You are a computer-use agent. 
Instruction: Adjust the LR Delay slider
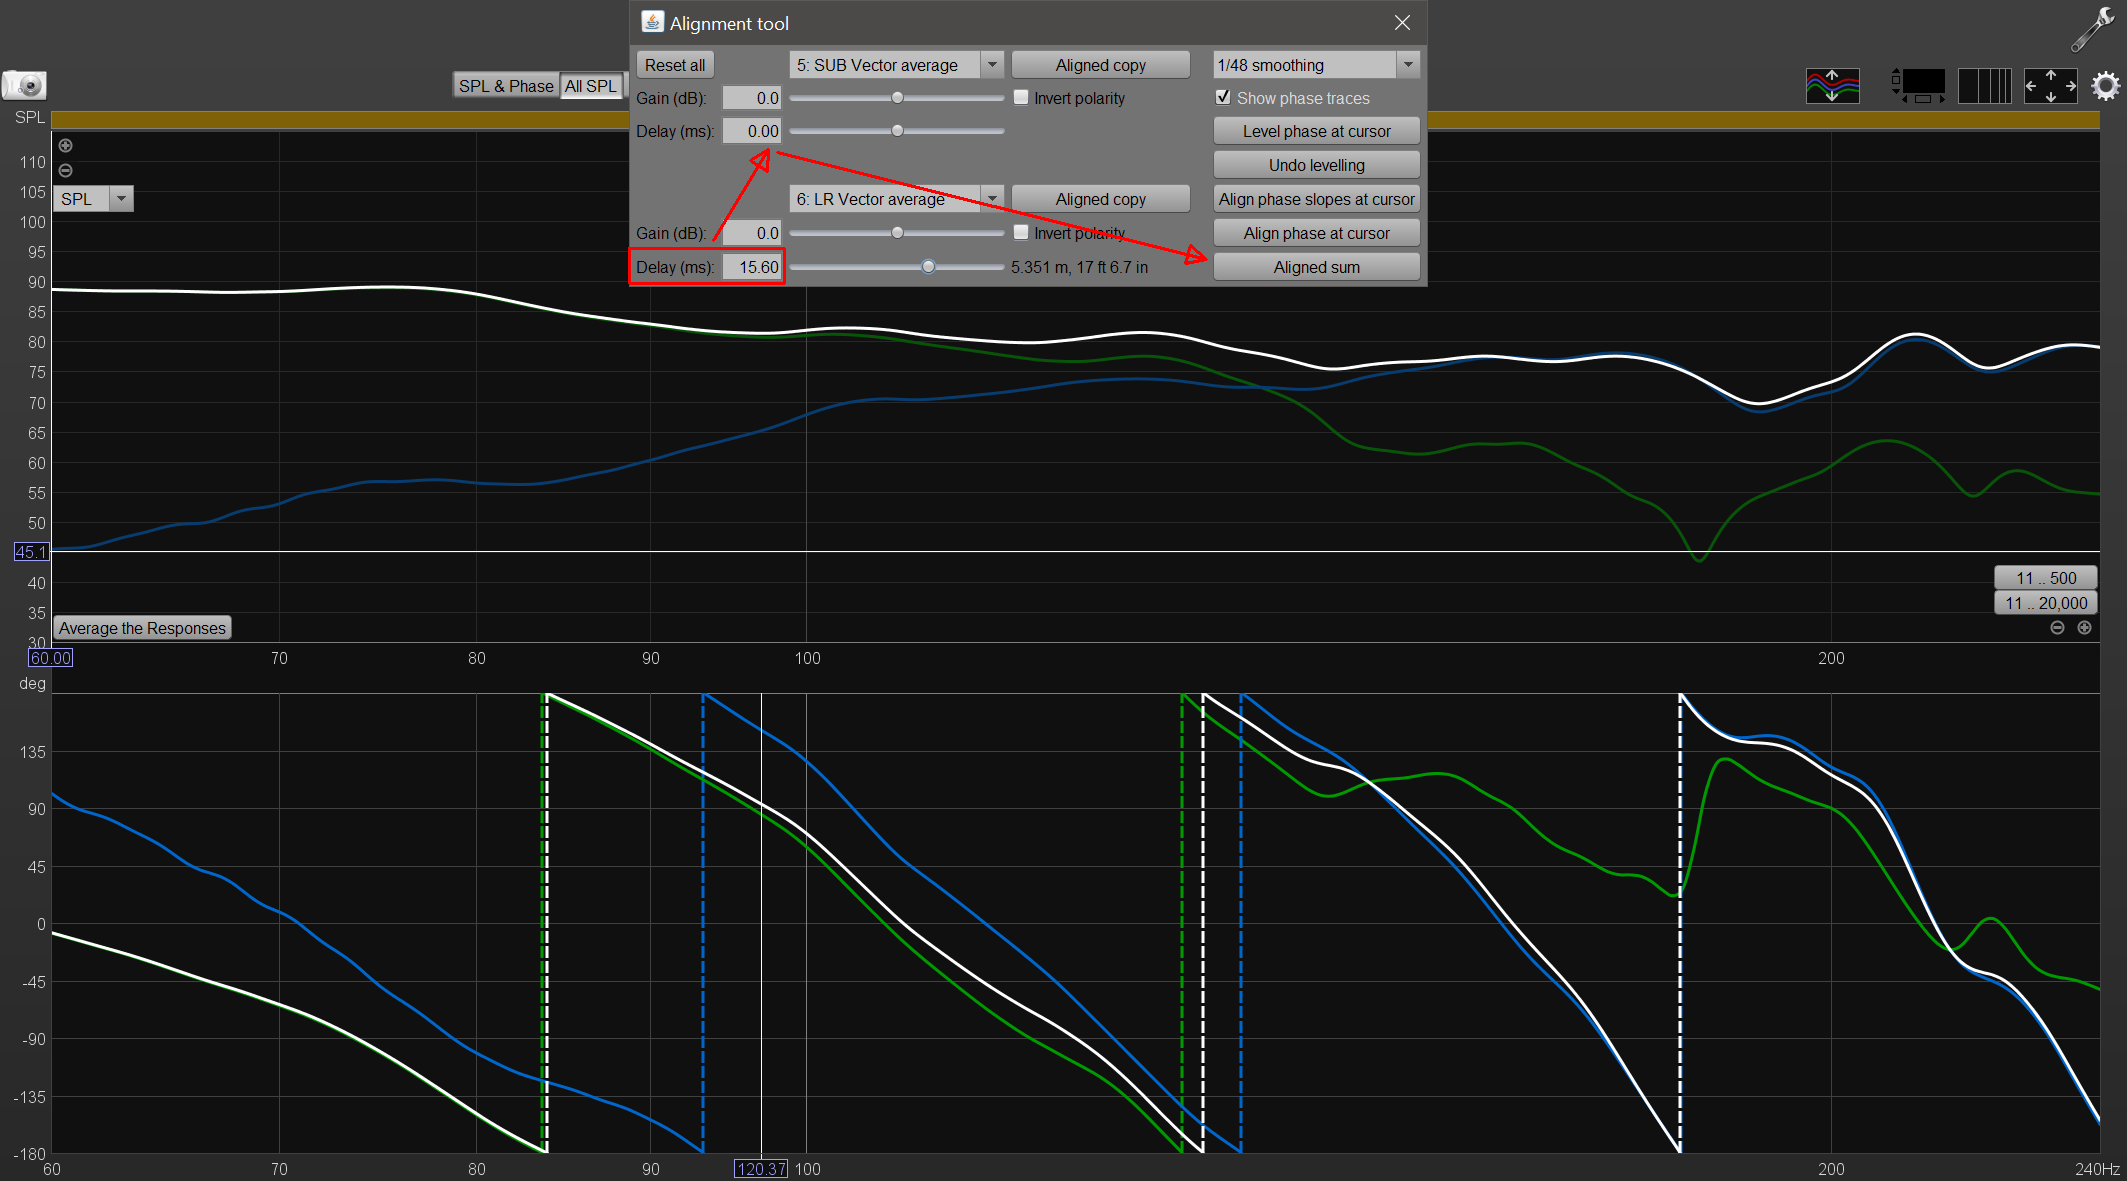coord(928,267)
